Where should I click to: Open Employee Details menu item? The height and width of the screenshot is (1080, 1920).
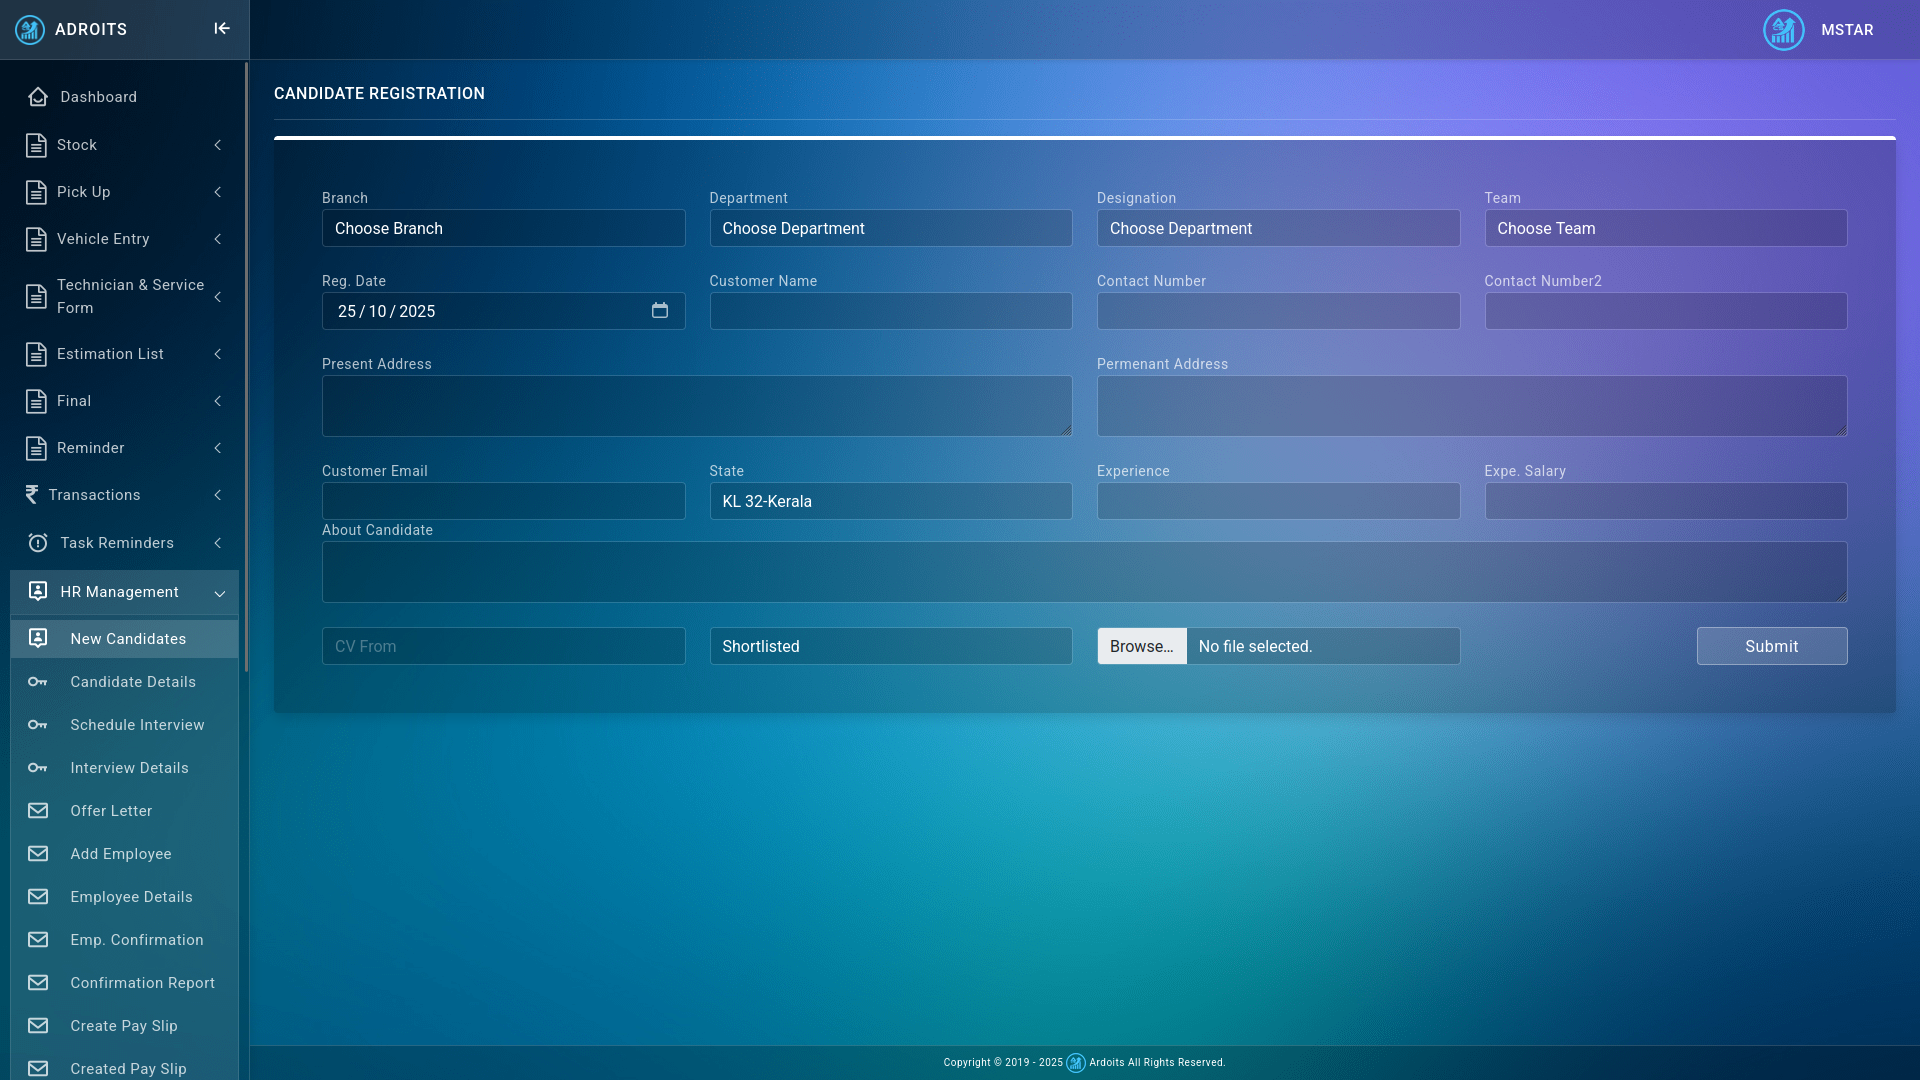pyautogui.click(x=131, y=897)
